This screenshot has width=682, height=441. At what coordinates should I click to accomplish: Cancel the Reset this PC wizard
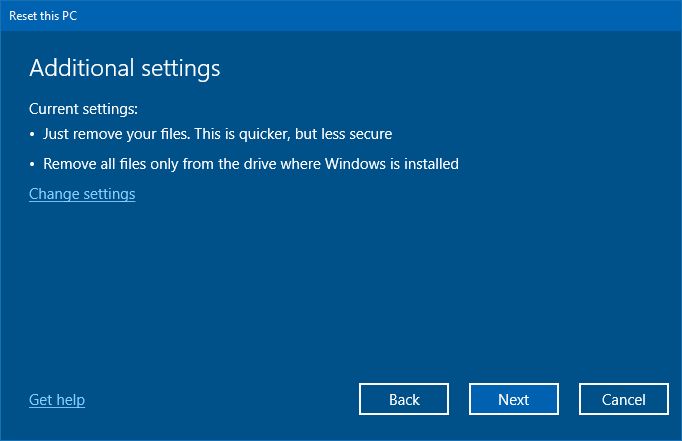point(624,399)
